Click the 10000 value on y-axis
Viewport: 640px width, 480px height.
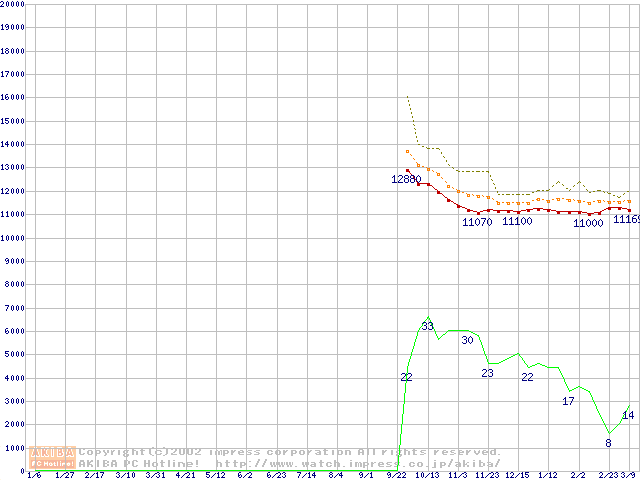(x=12, y=238)
